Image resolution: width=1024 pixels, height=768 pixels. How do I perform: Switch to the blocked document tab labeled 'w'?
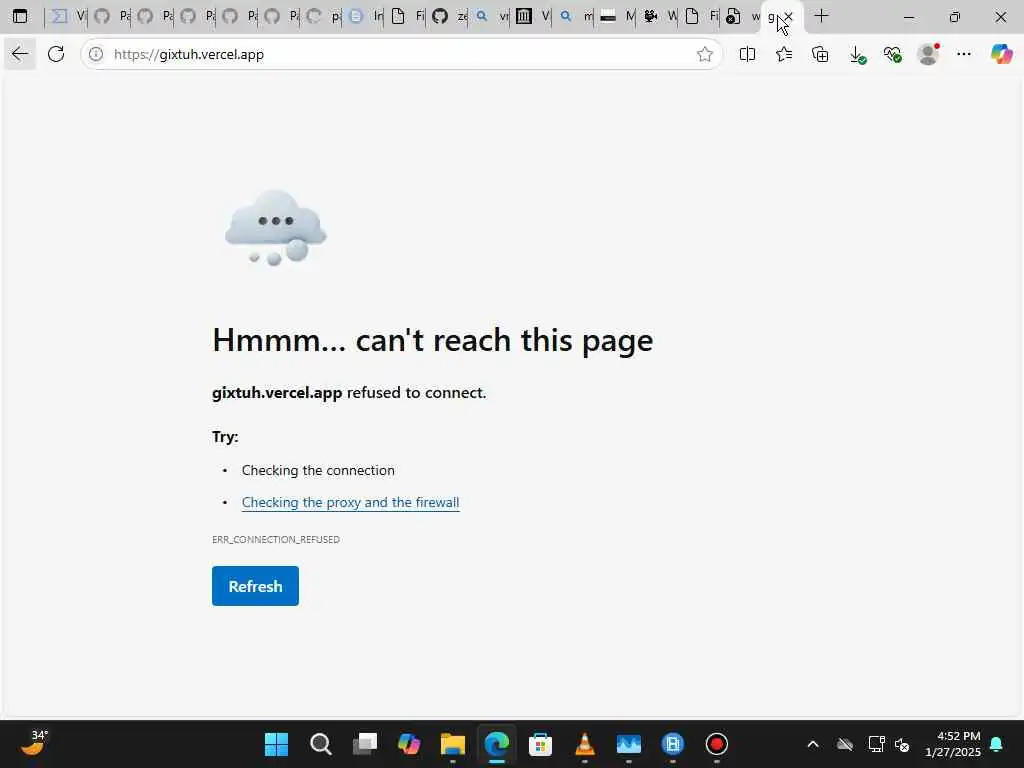click(x=743, y=16)
